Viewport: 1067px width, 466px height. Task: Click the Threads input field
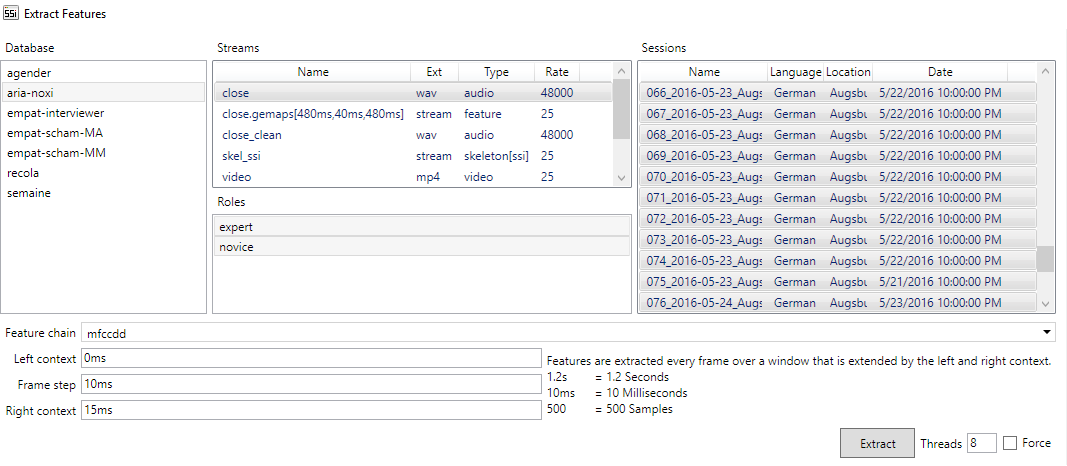click(981, 443)
